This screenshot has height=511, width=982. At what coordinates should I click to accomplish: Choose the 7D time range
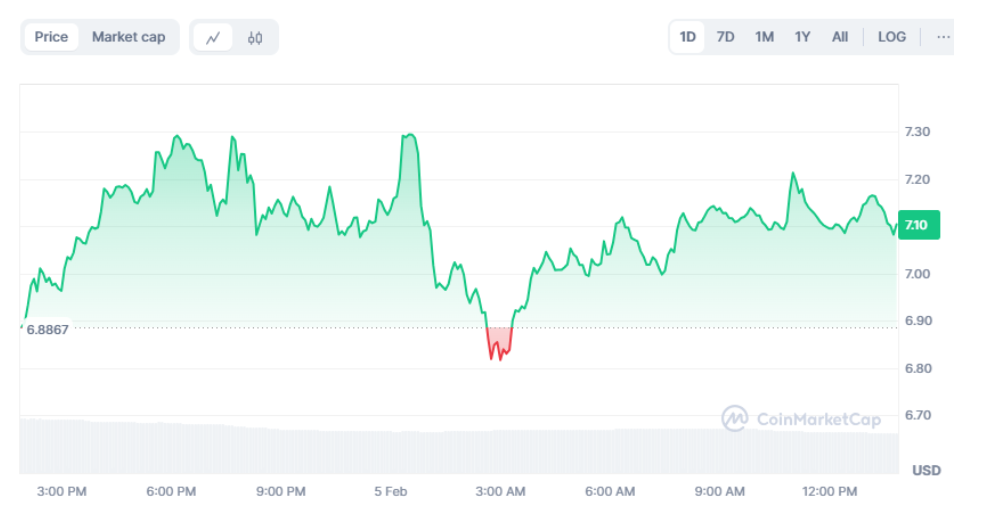(x=725, y=37)
